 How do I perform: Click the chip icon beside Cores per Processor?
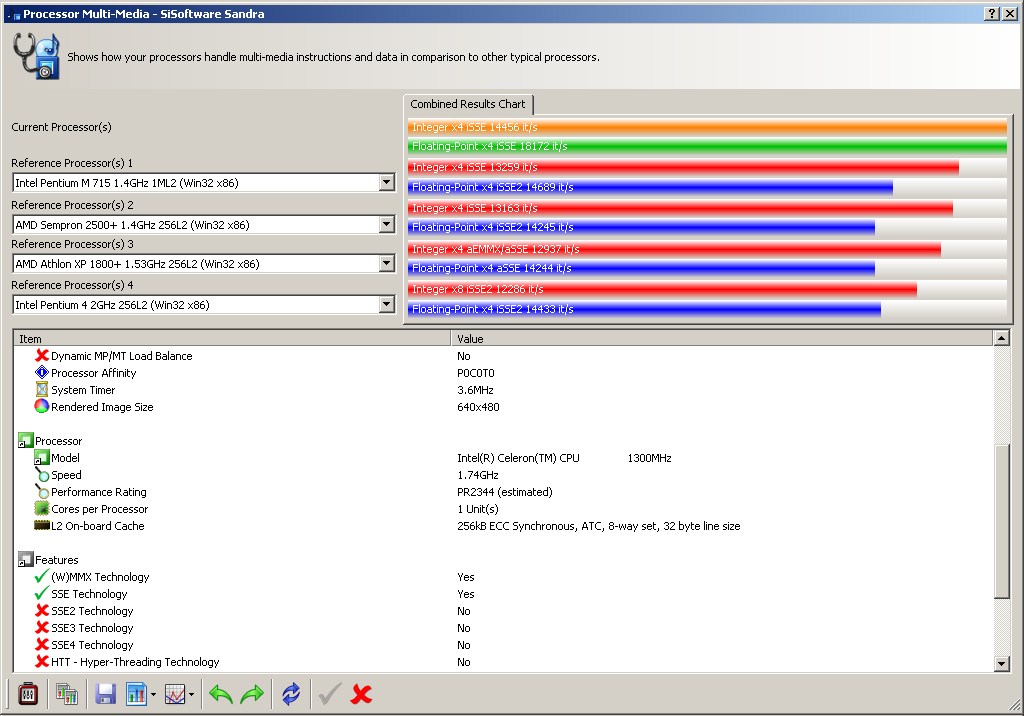tap(42, 508)
